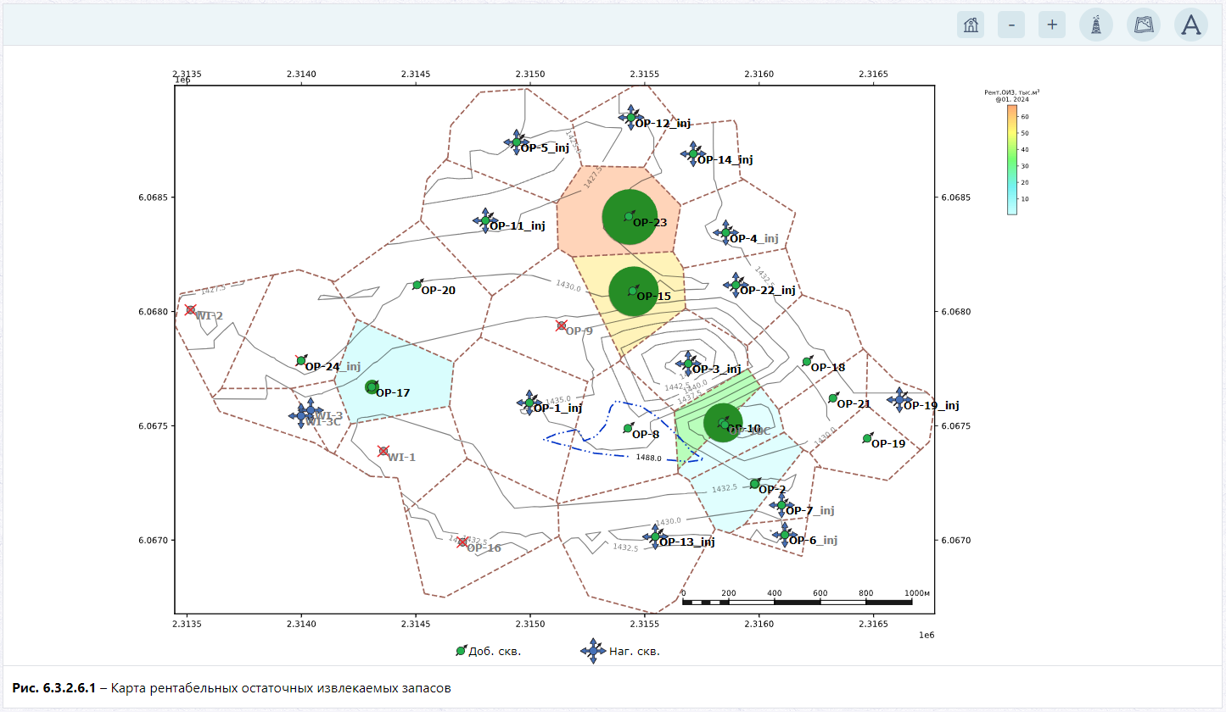Click the OP-12_inj injection well symbol
Viewport: 1226px width, 712px height.
point(630,117)
